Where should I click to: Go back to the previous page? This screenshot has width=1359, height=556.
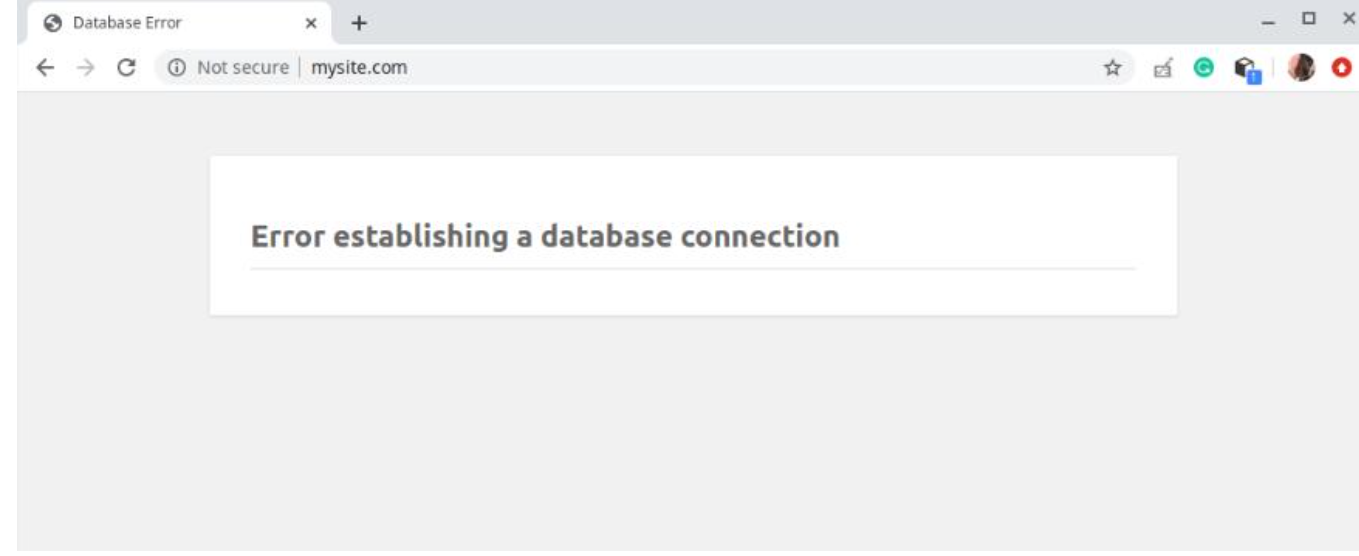point(44,68)
